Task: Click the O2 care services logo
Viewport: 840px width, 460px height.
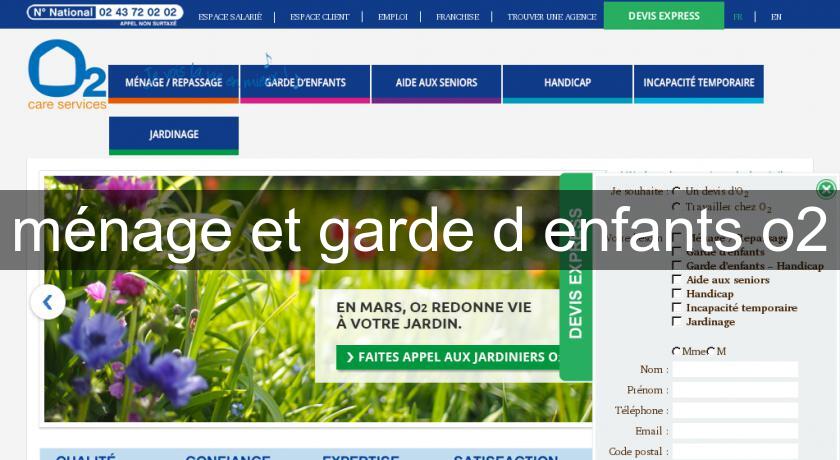Action: tap(67, 75)
